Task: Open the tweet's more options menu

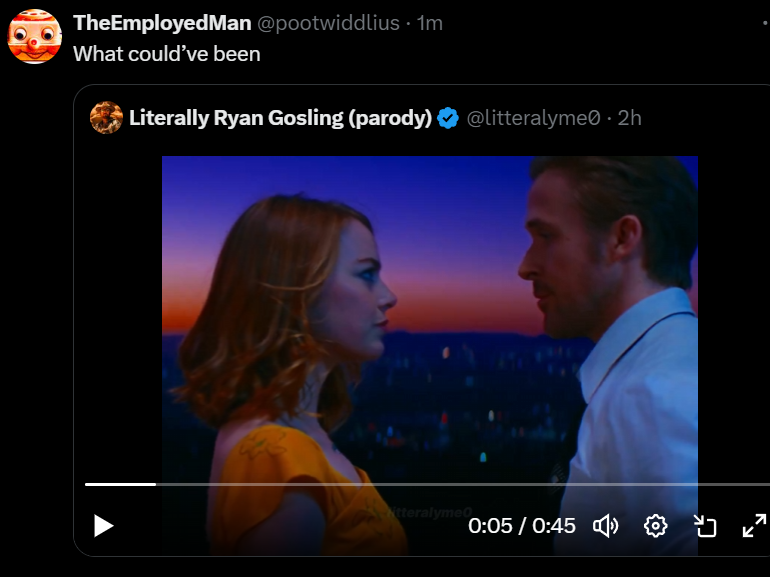Action: click(x=765, y=23)
